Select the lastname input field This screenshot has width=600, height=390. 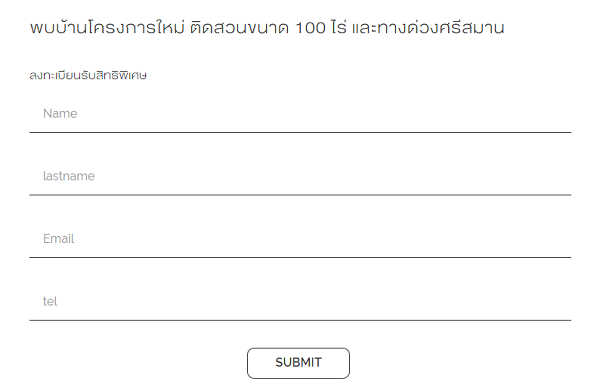[x=300, y=176]
